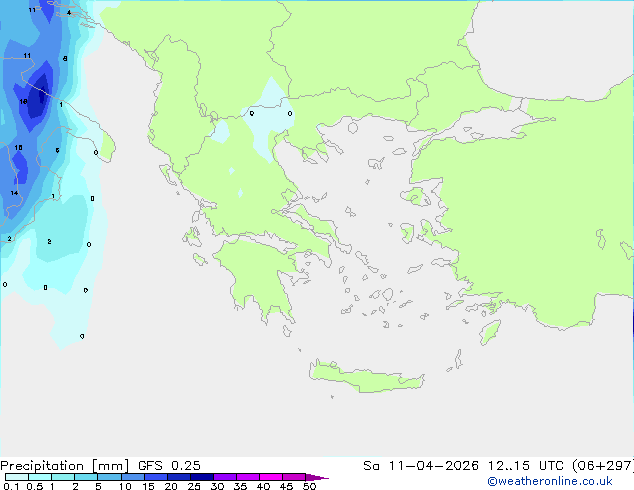Click the 'Sa 11-04-2026' date text

click(x=421, y=466)
